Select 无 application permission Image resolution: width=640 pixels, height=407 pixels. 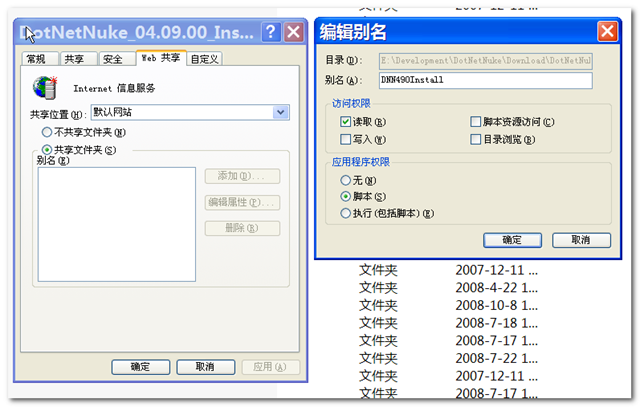tap(345, 180)
